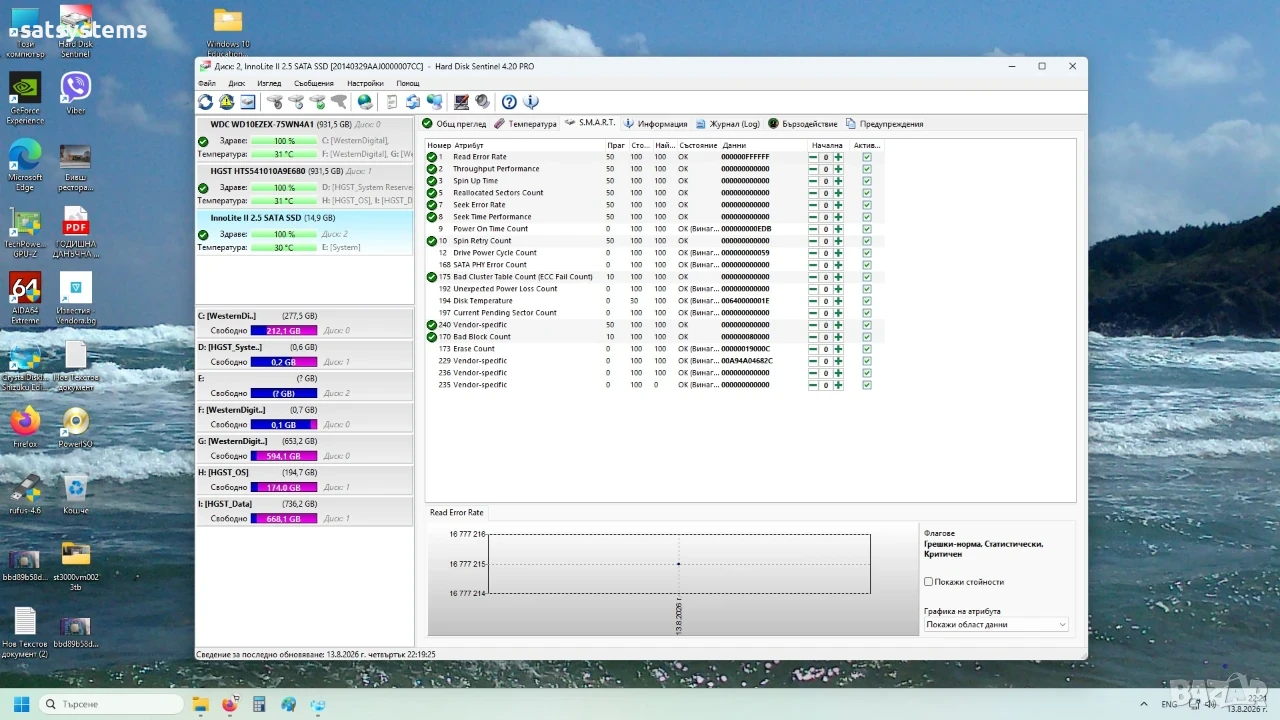The image size is (1280, 720).
Task: Click the refresh disk information toolbar icon
Action: [205, 102]
